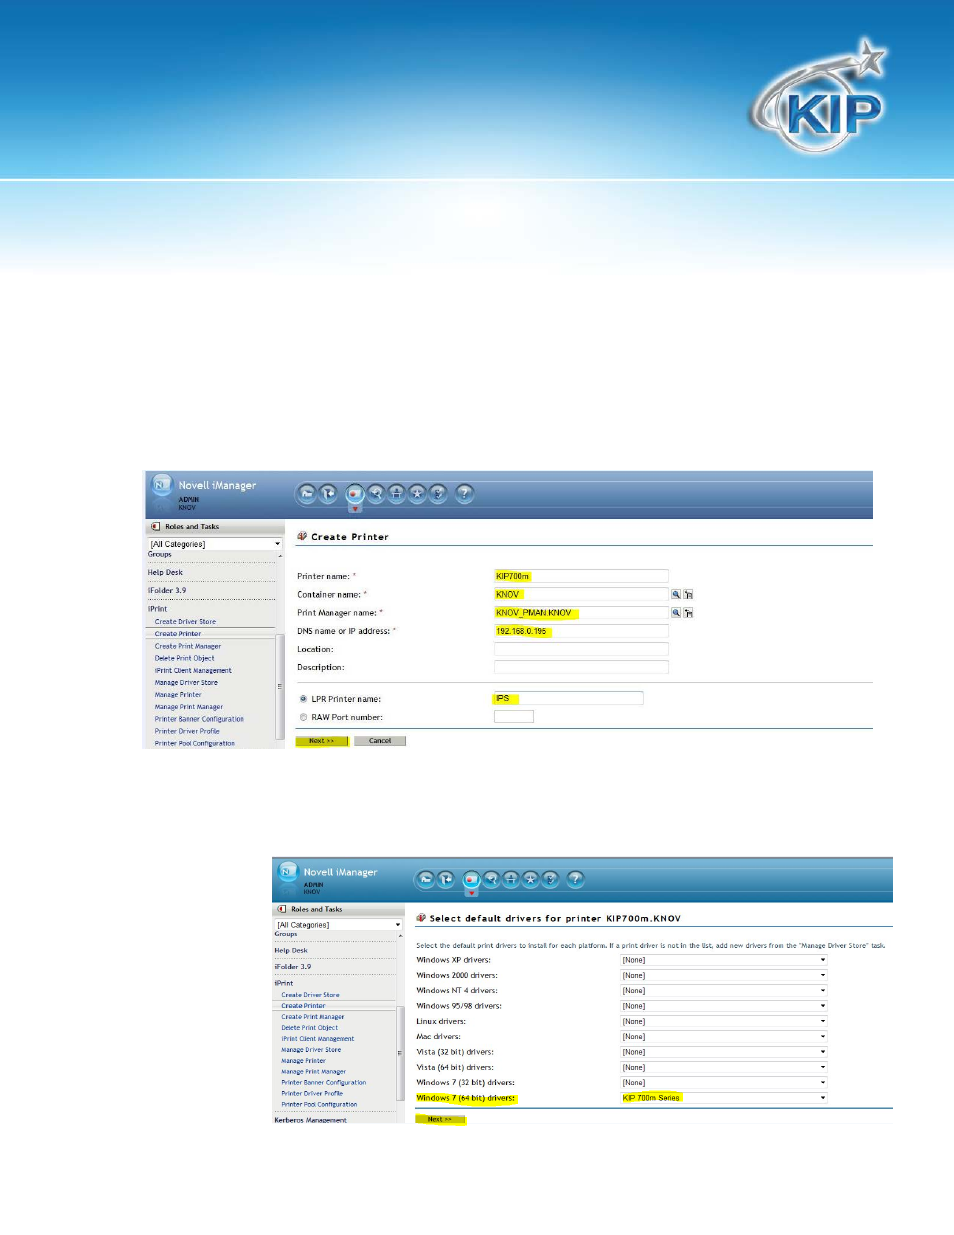Viewport: 954px width, 1235px height.
Task: Click the Printer name input field
Action: [581, 576]
